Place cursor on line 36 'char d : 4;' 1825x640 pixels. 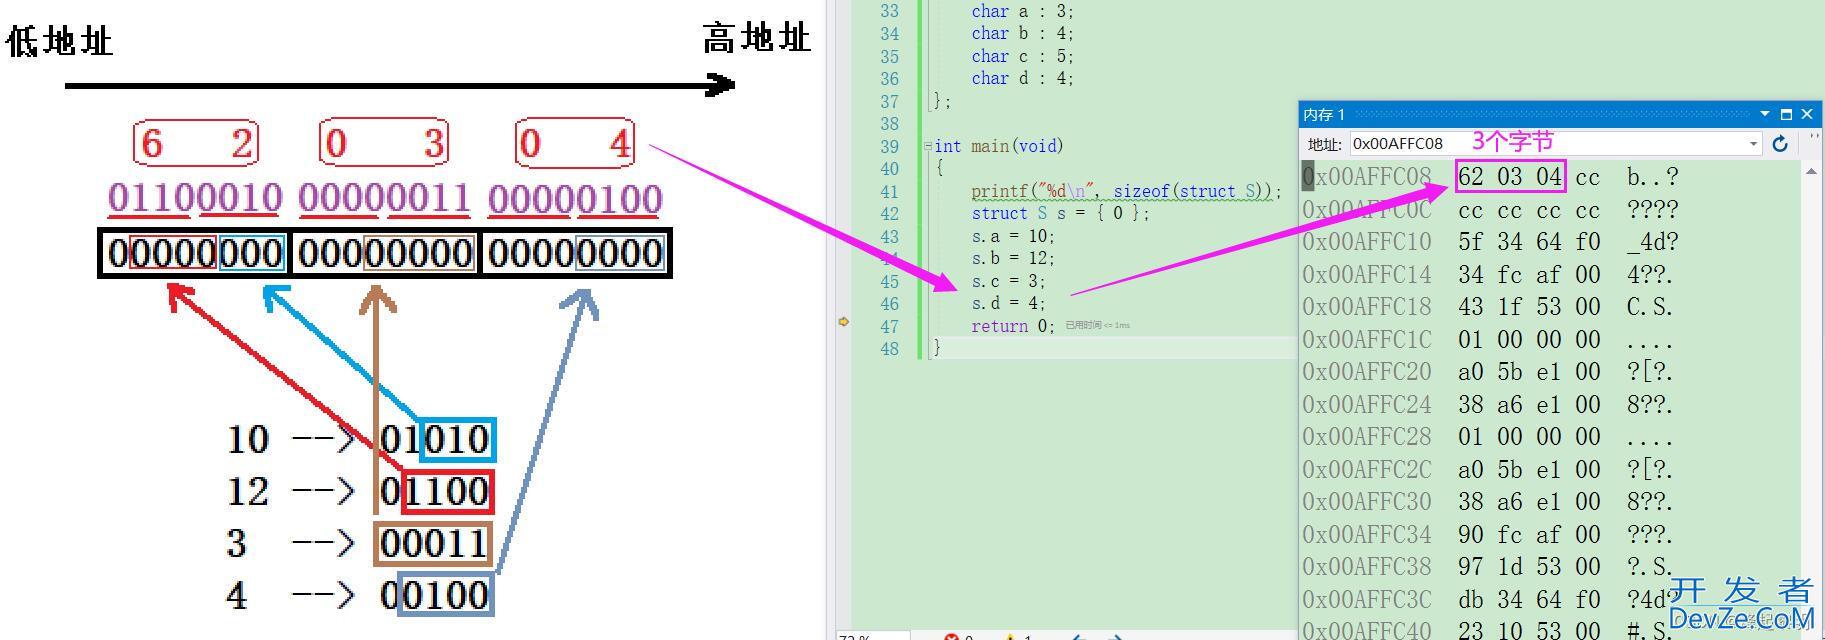pos(1022,78)
